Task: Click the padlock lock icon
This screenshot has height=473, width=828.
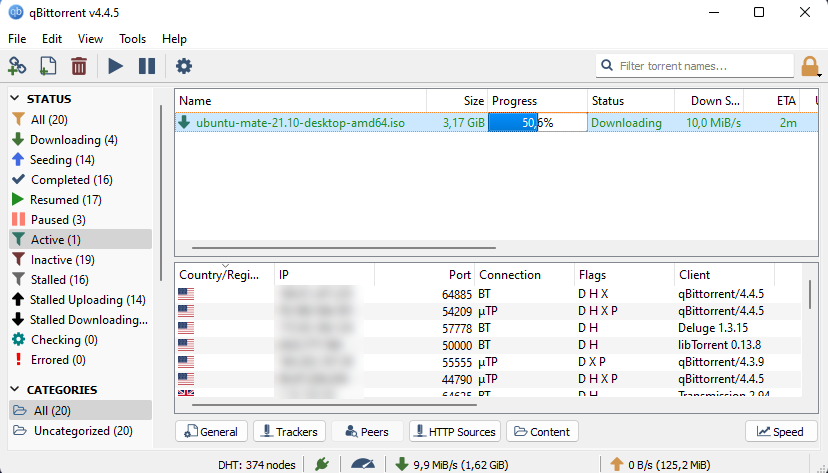Action: point(810,67)
